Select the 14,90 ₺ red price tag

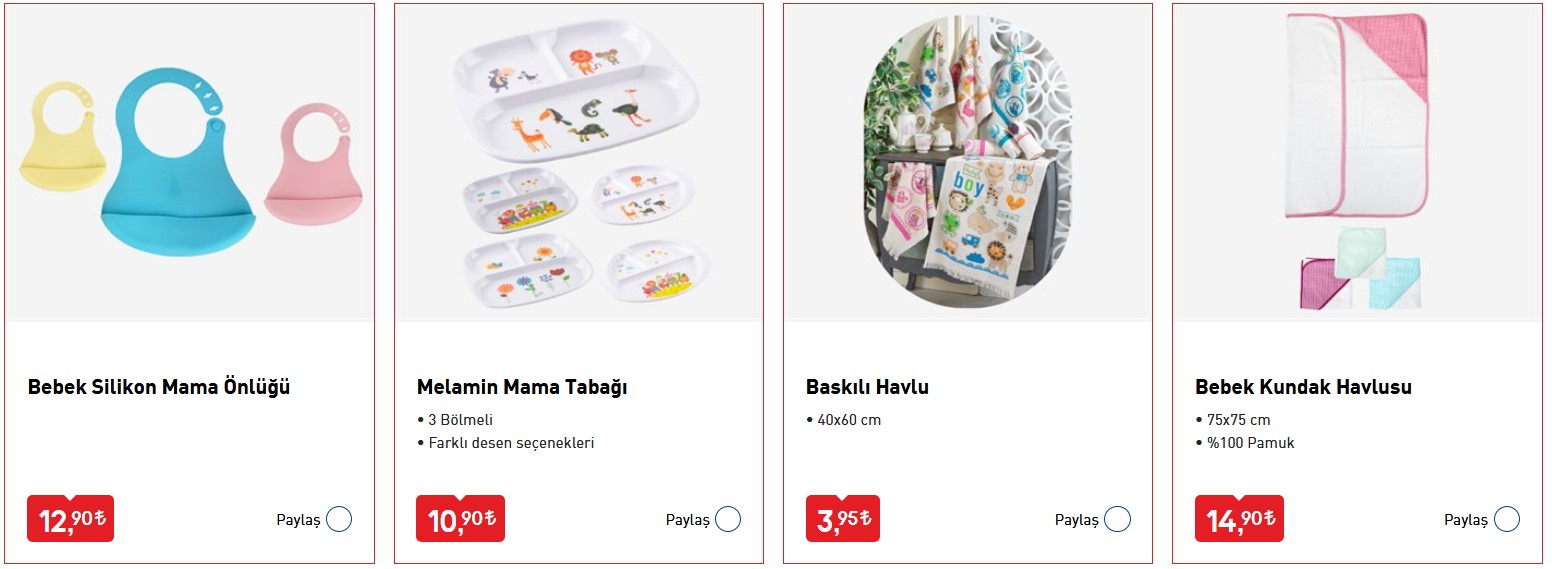coord(1238,519)
